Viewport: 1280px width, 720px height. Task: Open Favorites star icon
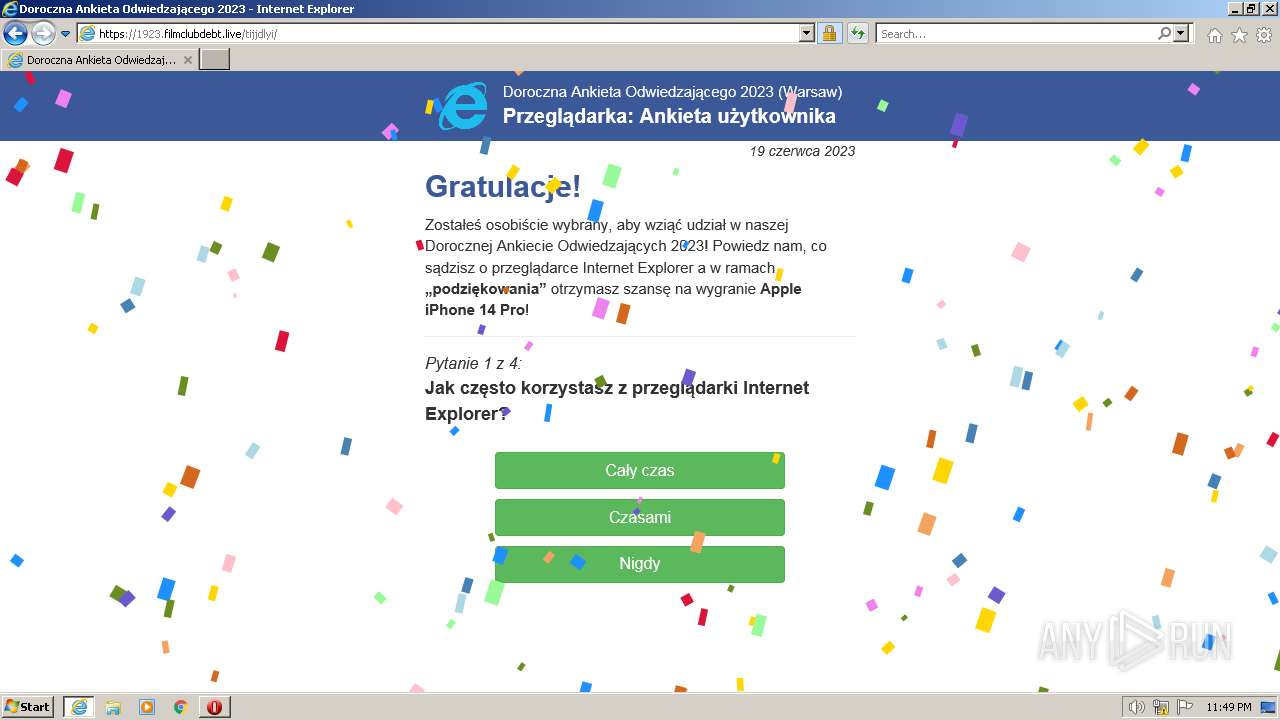1239,35
